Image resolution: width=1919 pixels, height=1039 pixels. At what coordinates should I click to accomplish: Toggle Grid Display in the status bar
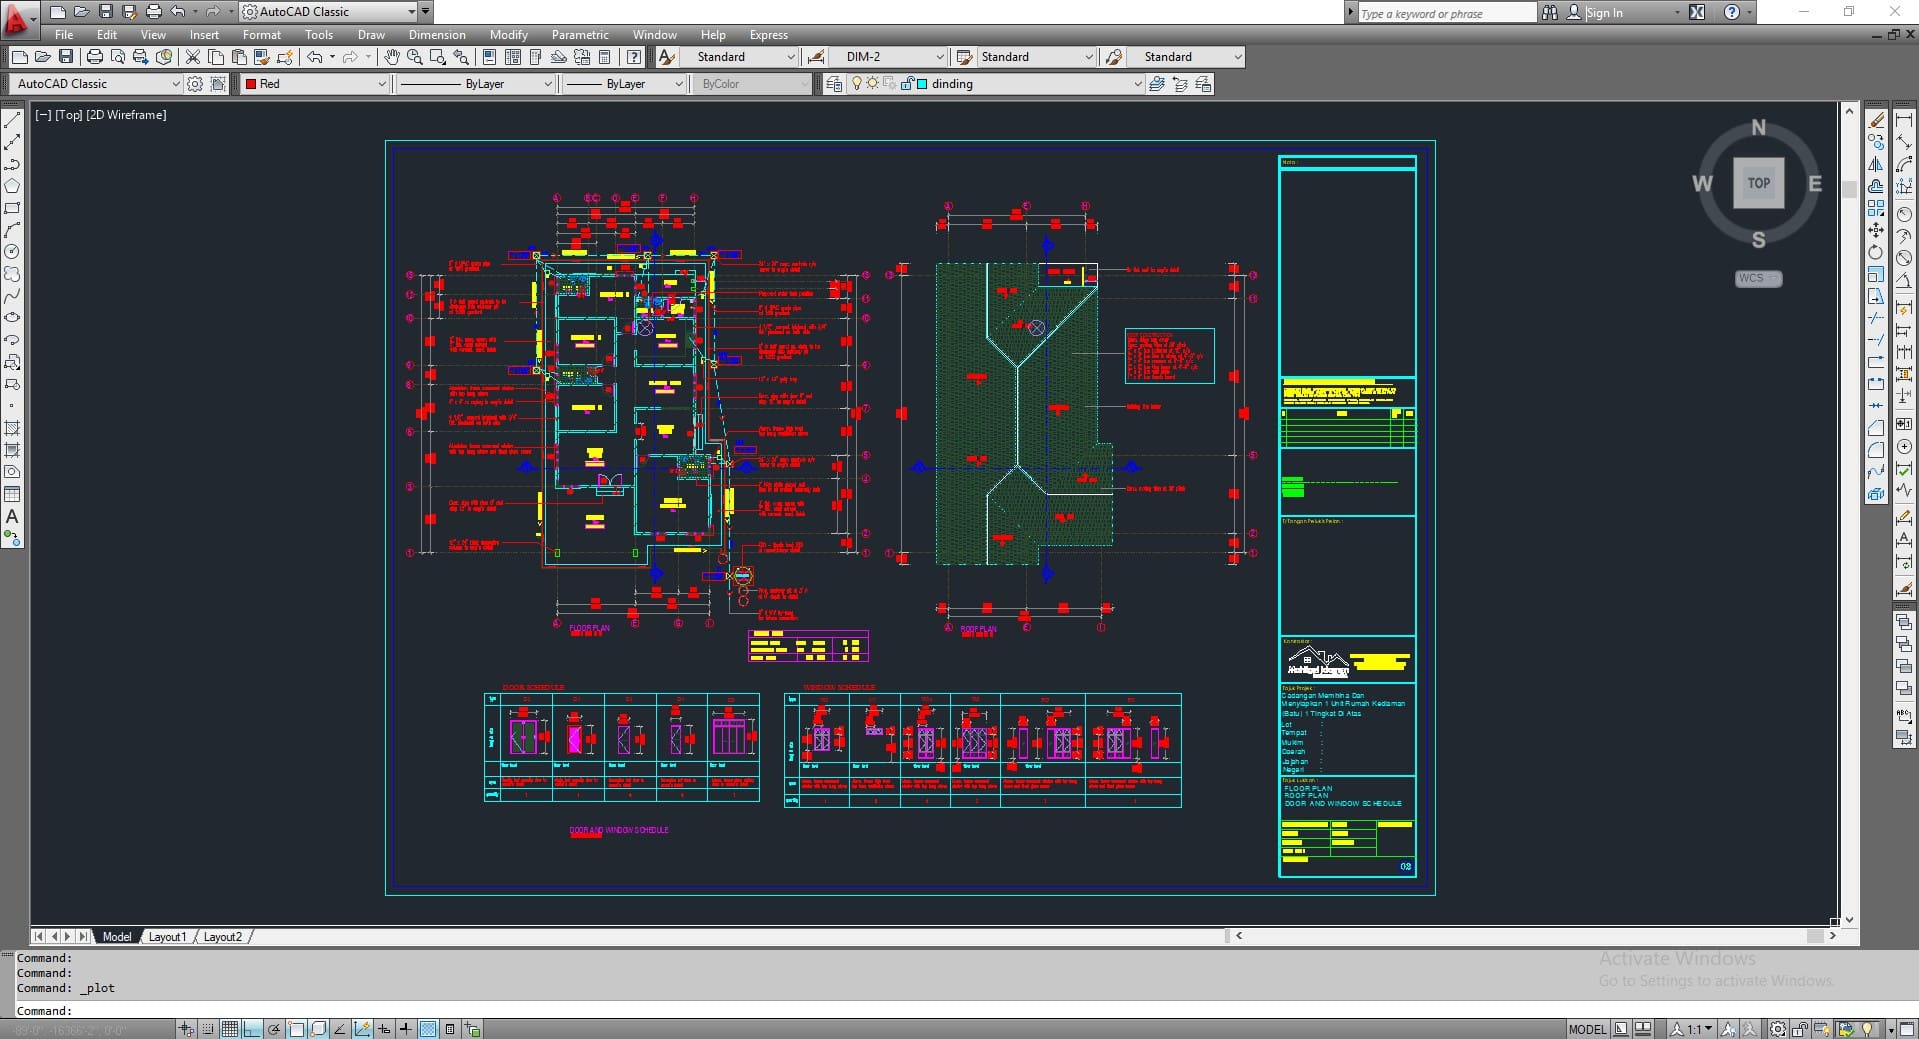[229, 1029]
